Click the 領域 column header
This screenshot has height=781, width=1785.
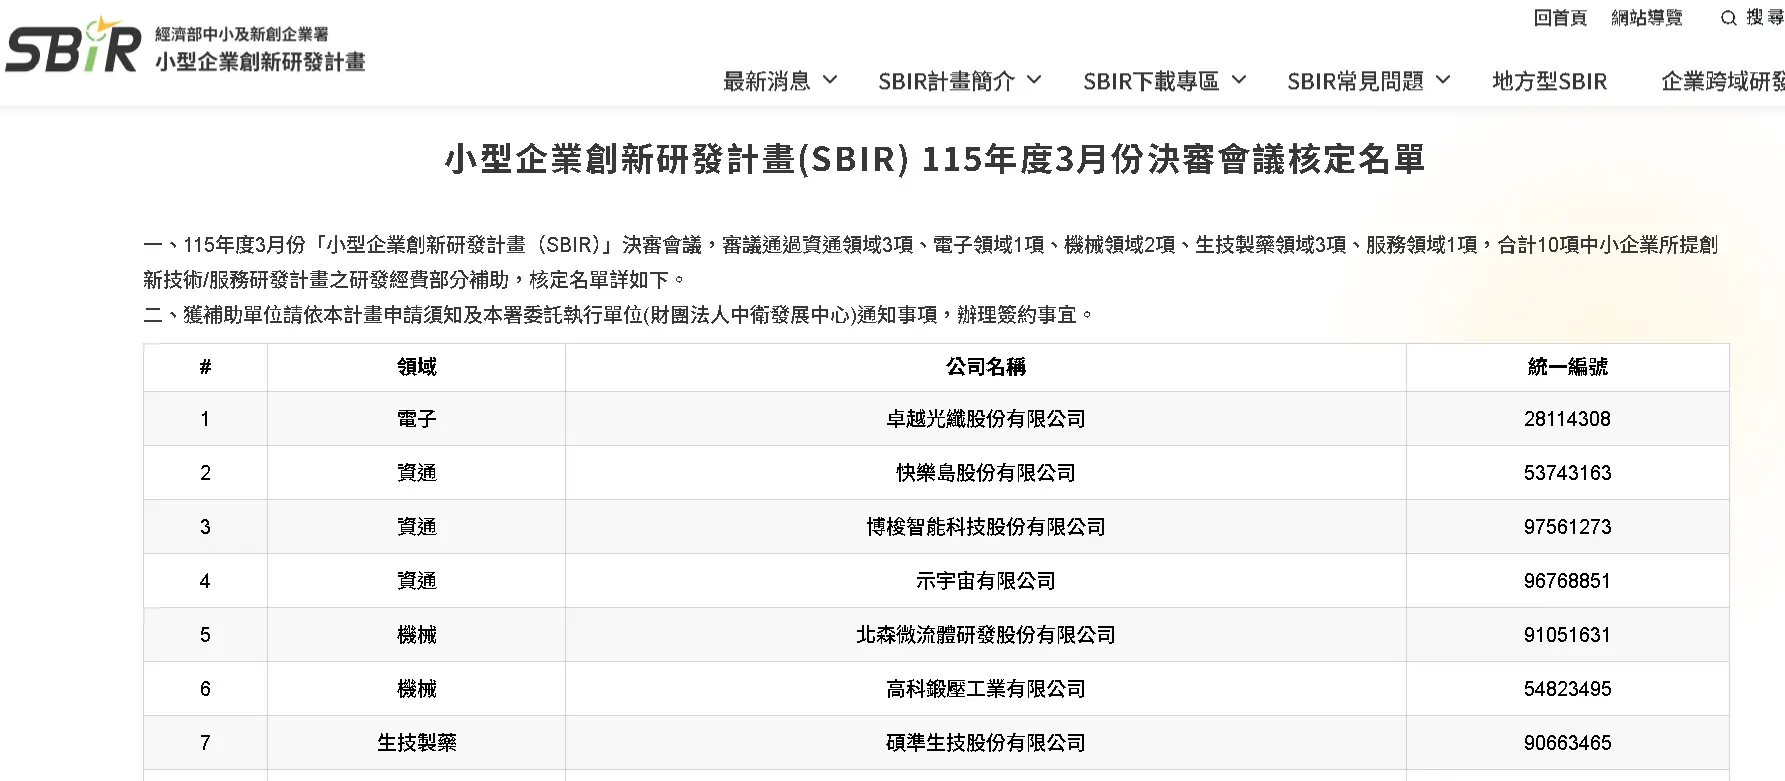pos(417,367)
